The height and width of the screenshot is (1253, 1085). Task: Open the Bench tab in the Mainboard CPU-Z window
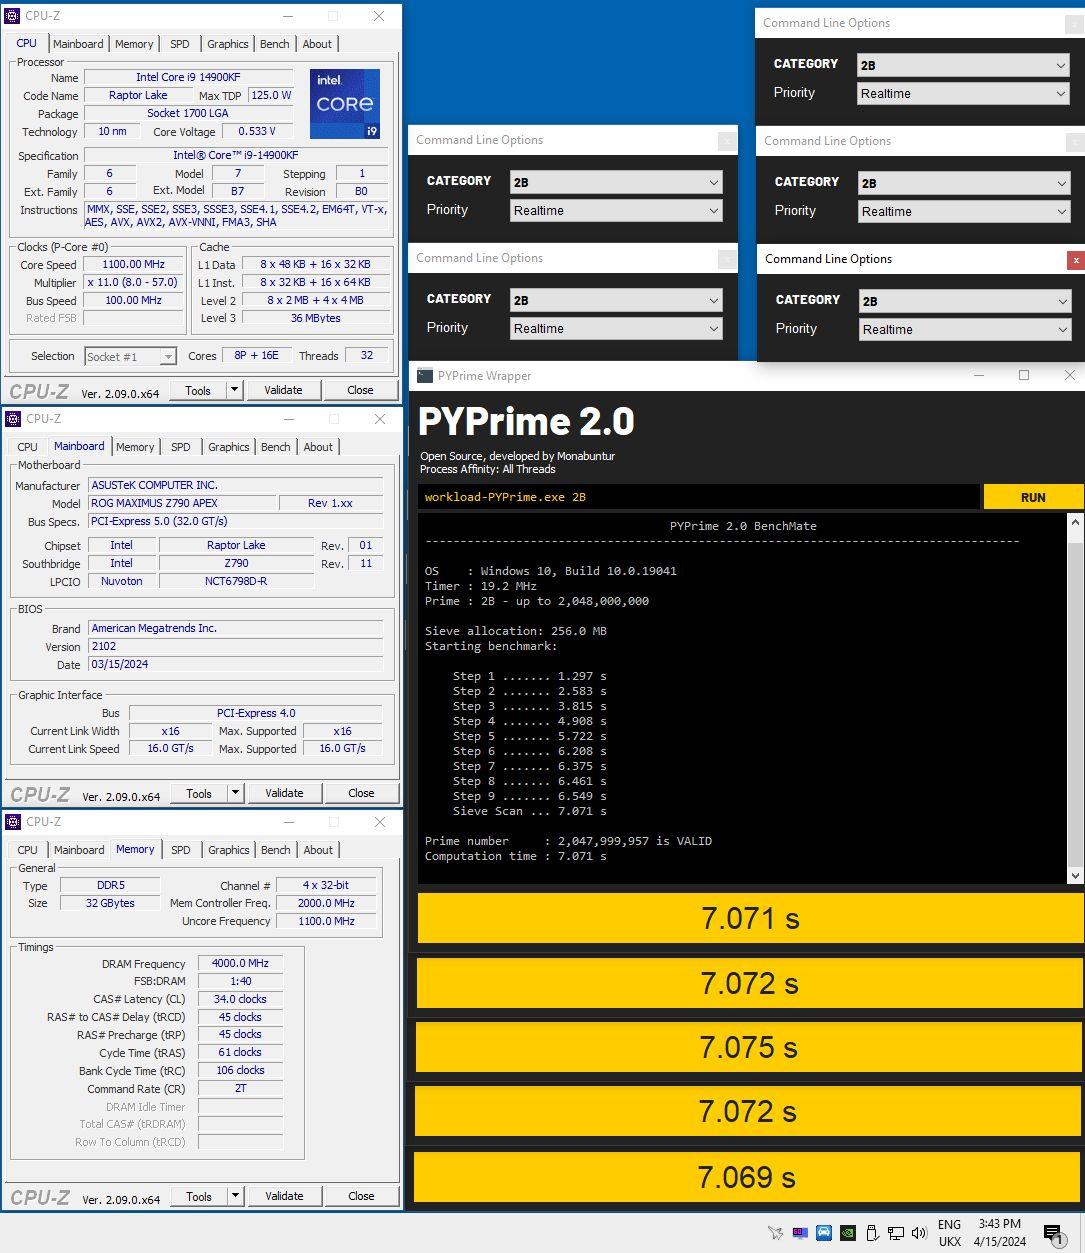click(x=275, y=447)
